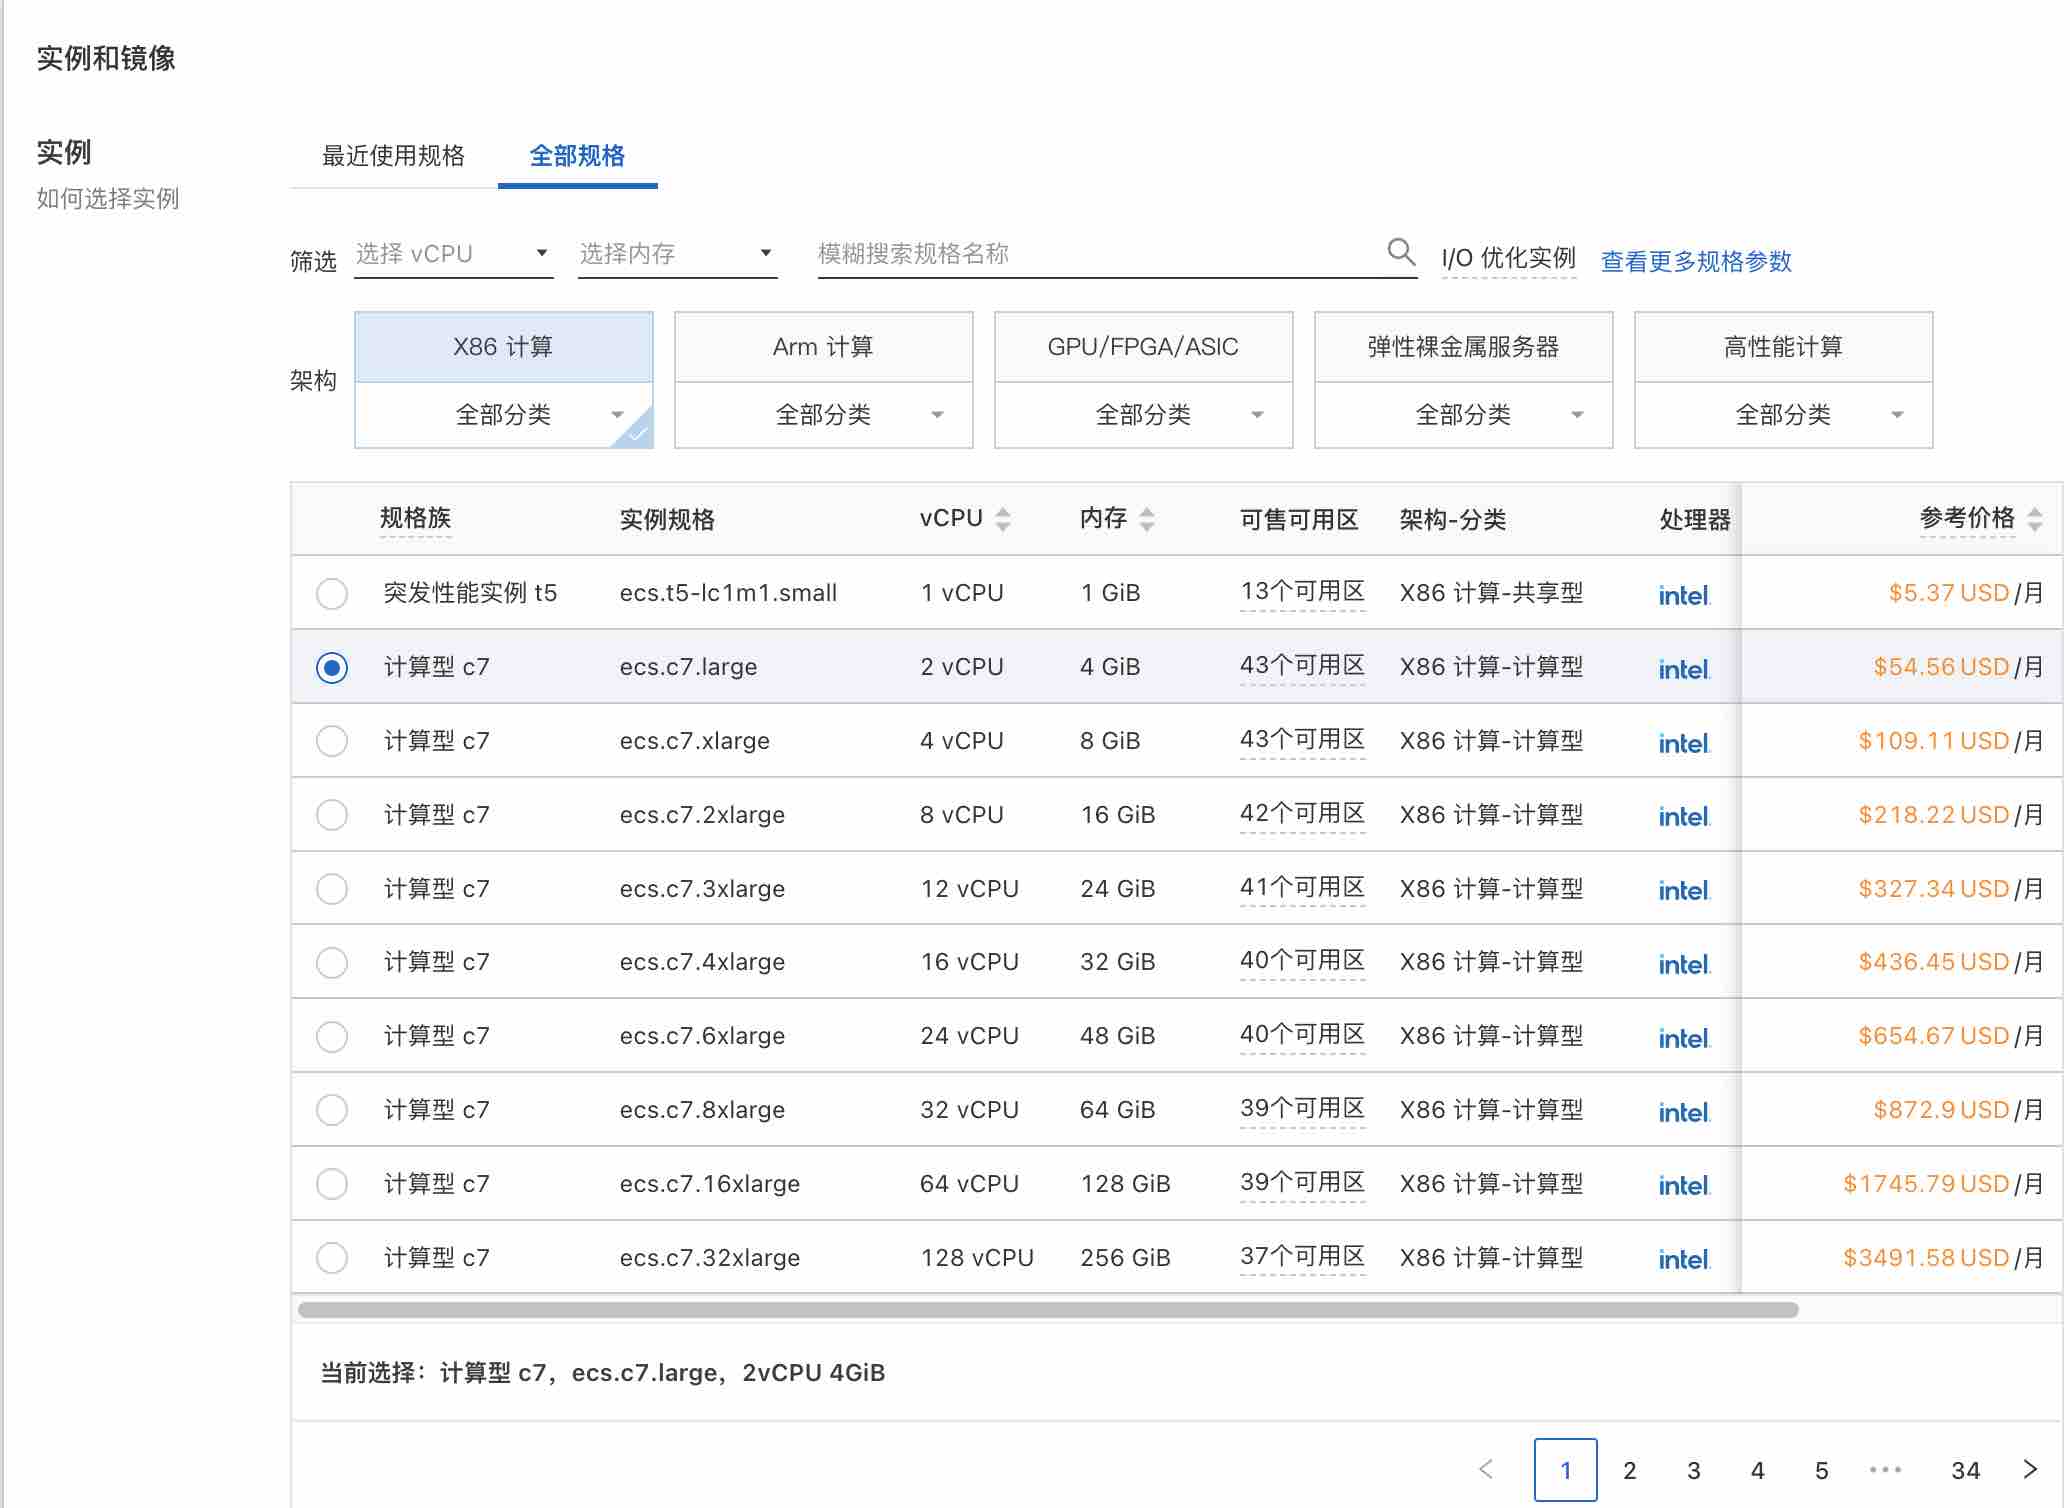
Task: Select the ecs.c7.32xlarge radio button
Action: tap(332, 1258)
